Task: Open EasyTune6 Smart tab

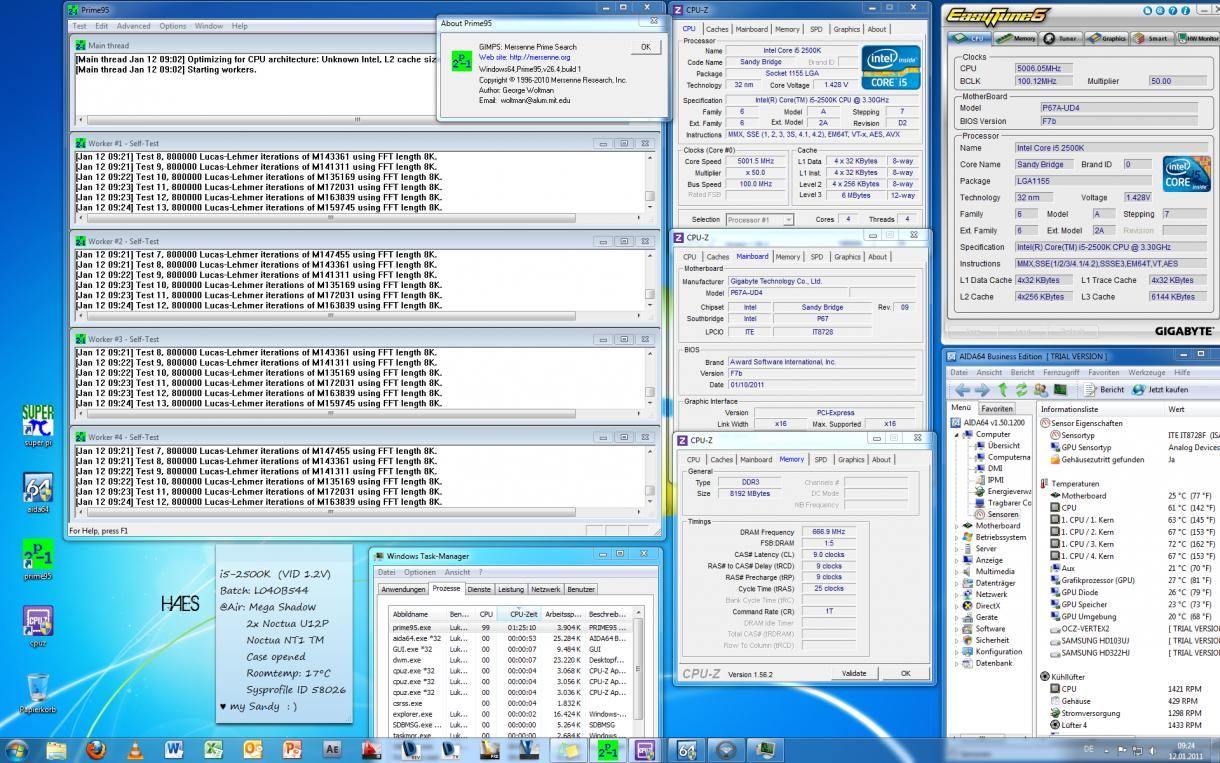Action: point(1151,38)
